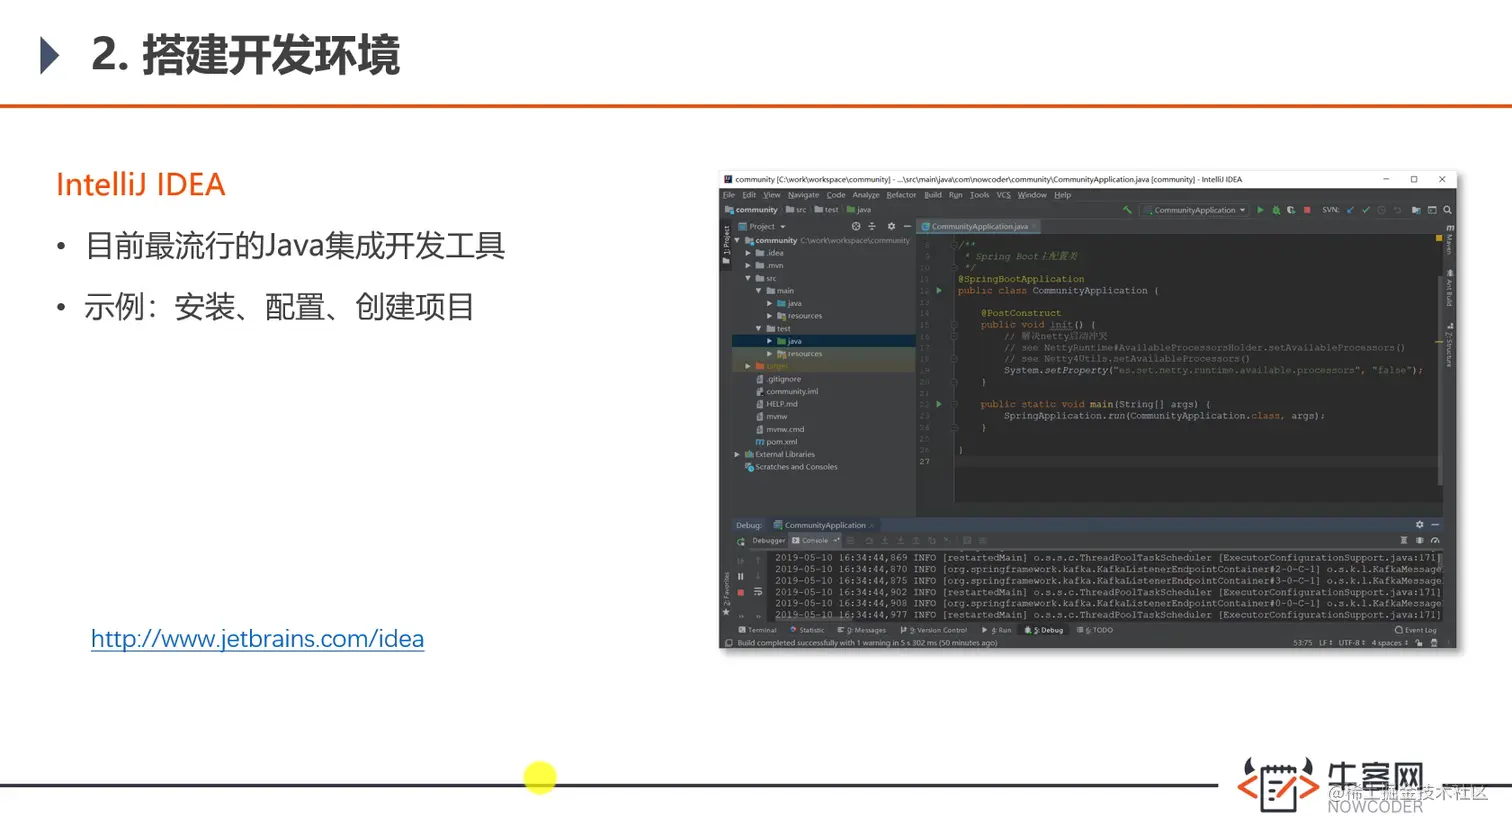Open Project Structure icon in toolbar
1512x826 pixels.
click(x=1416, y=210)
